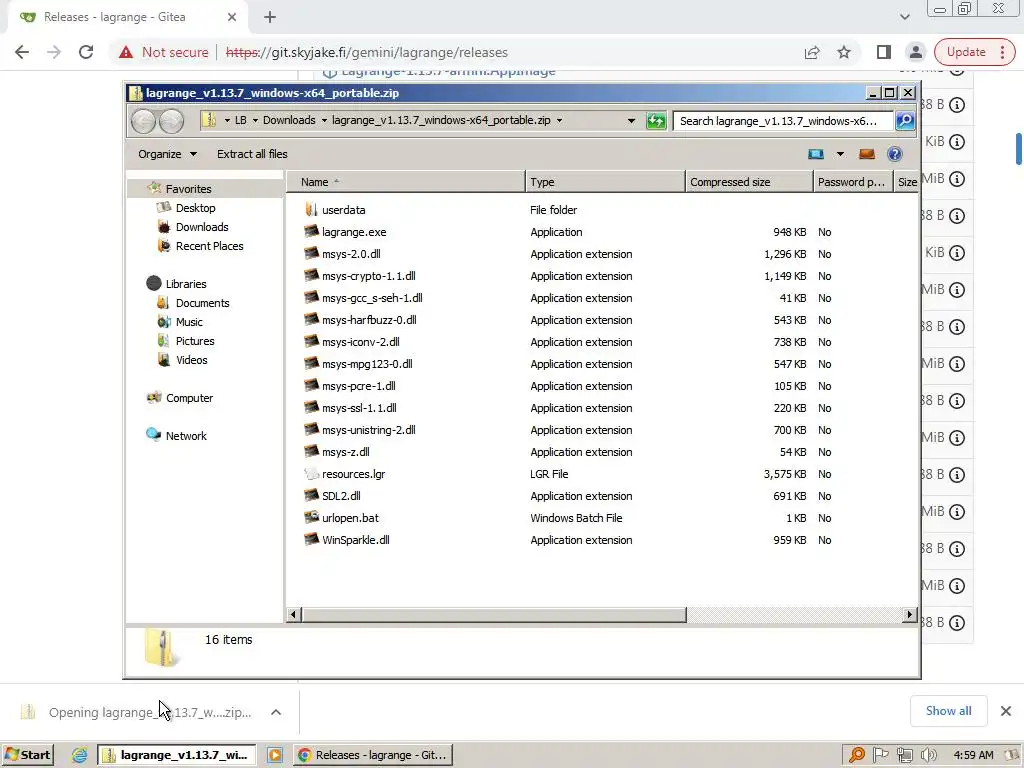Open the Organize dropdown menu

point(167,154)
